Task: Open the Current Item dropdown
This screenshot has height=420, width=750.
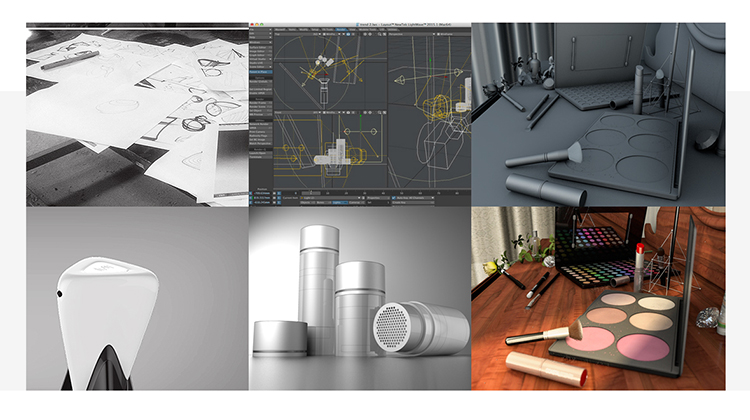Action: (x=331, y=198)
